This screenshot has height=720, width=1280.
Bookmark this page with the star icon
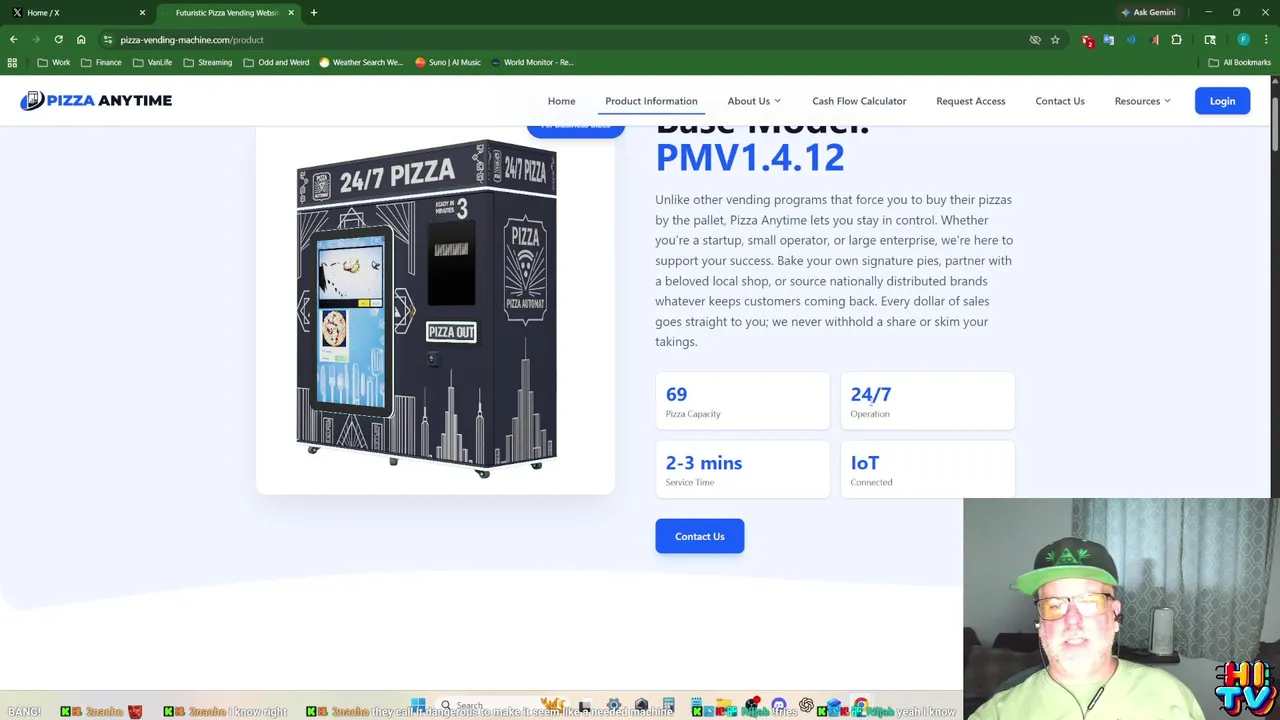click(1055, 40)
